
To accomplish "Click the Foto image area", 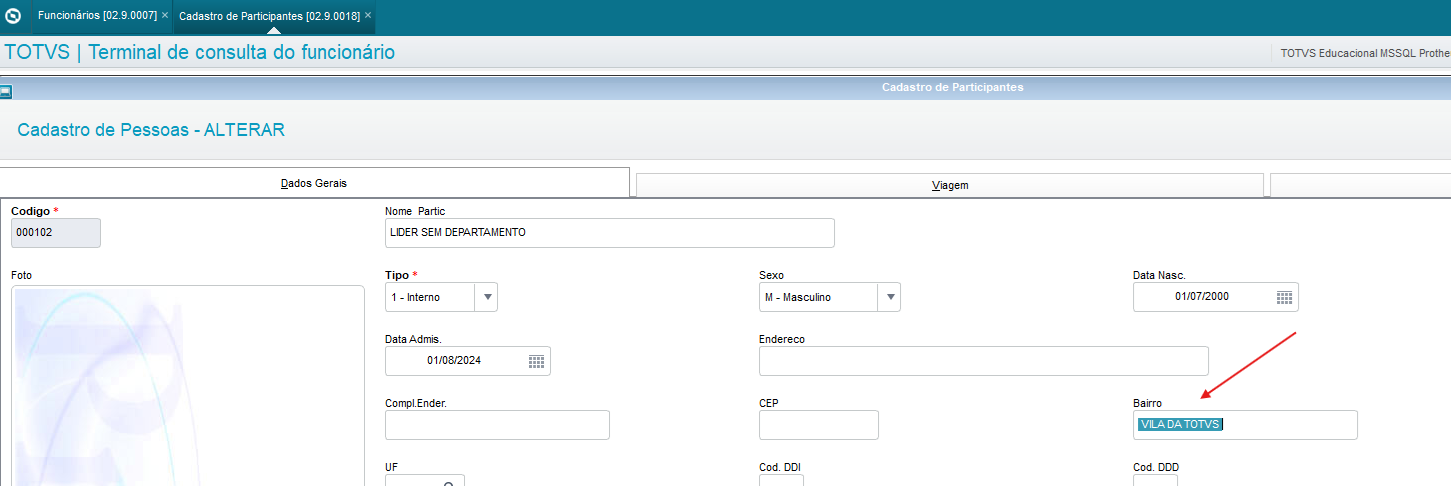I will 188,386.
